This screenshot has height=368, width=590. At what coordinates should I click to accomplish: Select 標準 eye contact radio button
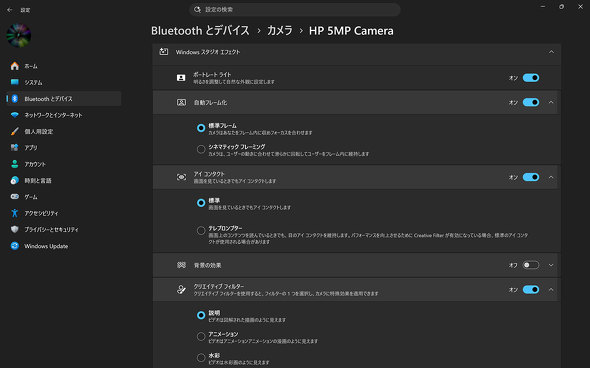201,203
